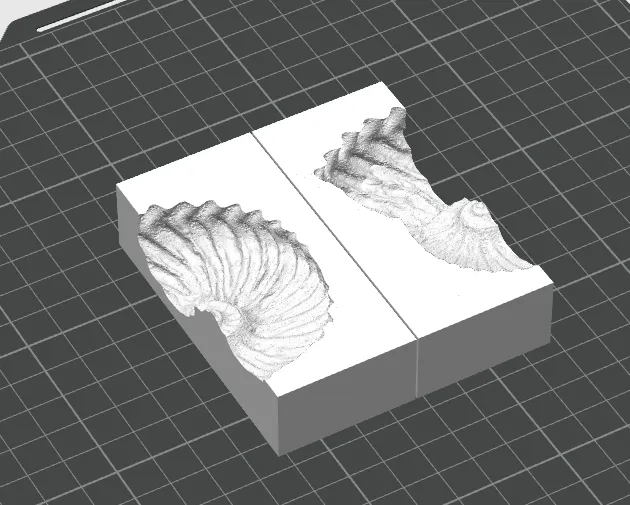Click the bottom front corner of the ammonite block
Screen dimensions: 630x505
(279, 453)
